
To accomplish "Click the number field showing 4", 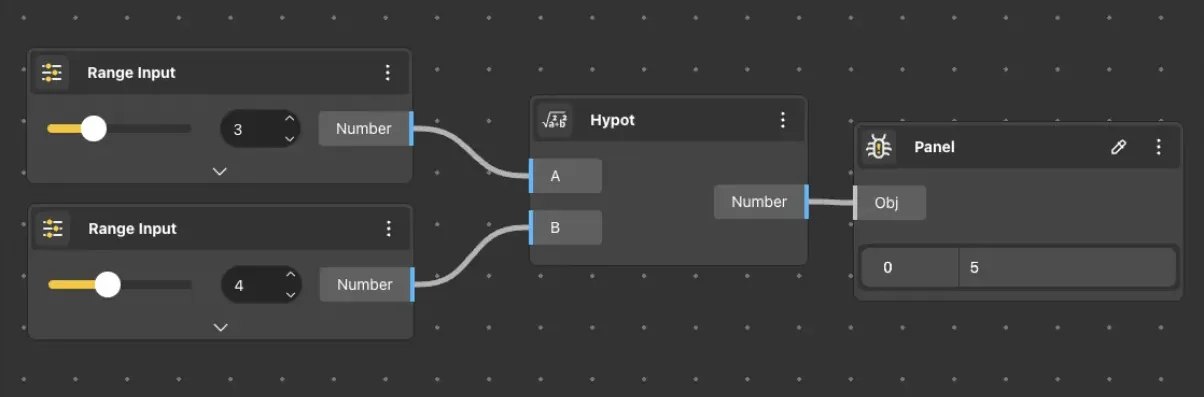I will pyautogui.click(x=261, y=285).
